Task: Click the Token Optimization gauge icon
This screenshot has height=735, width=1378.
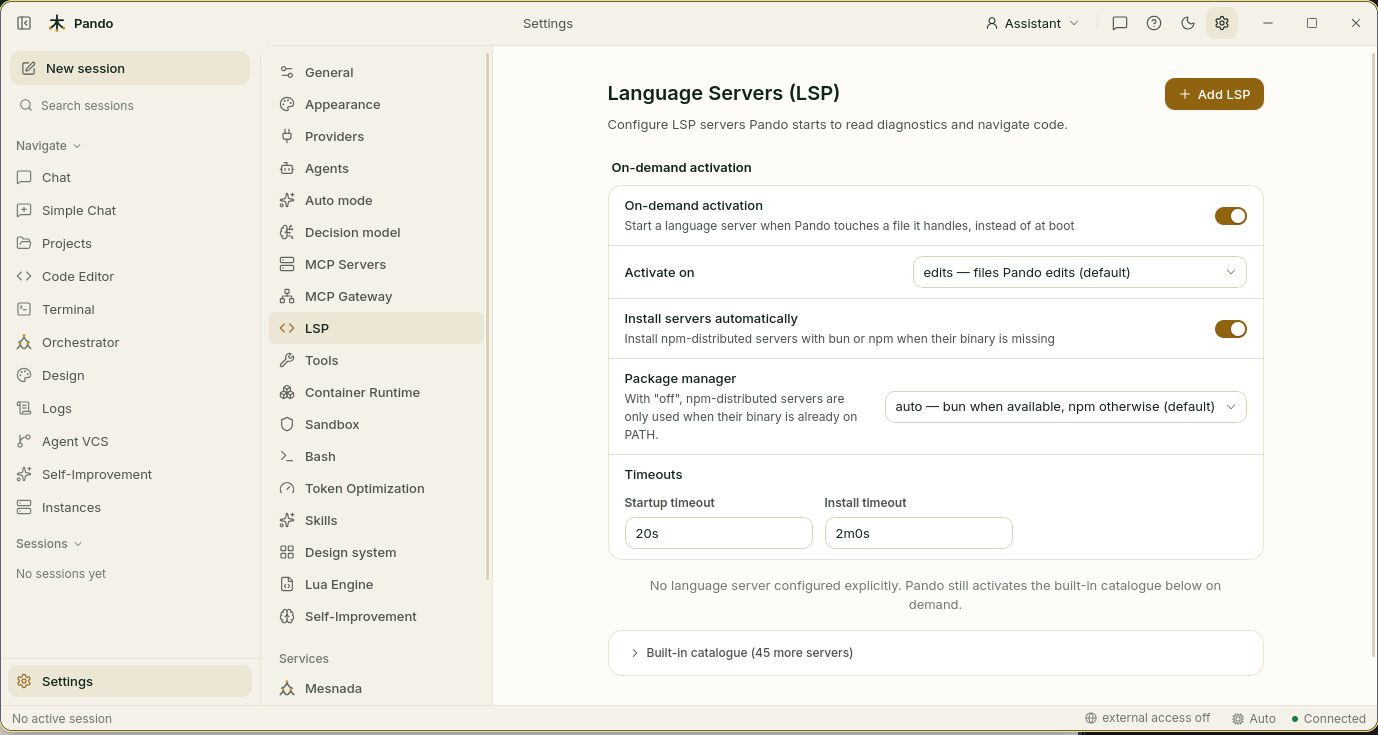Action: click(x=287, y=488)
